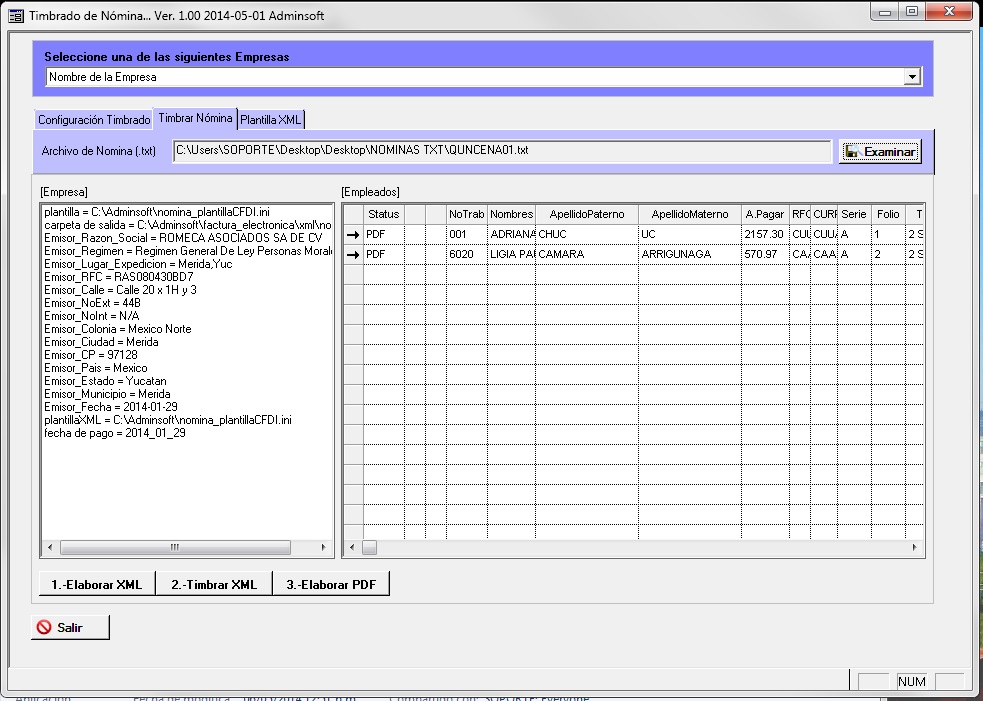Viewport: 983px width, 701px height.
Task: Click the Emisor_Fecha = 2014-01-29 line
Action: click(x=111, y=407)
